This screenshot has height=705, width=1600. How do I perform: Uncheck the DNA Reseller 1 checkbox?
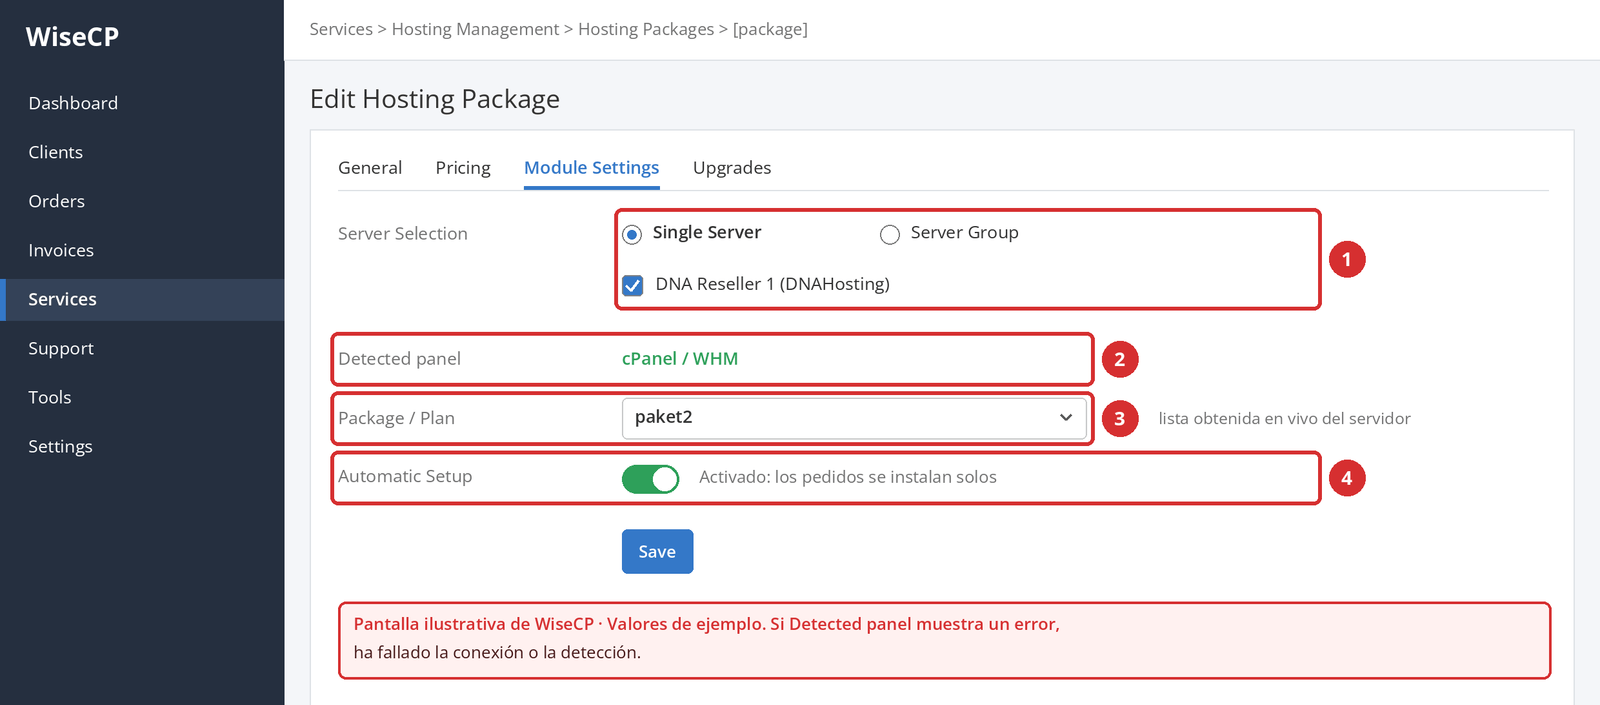tap(633, 285)
